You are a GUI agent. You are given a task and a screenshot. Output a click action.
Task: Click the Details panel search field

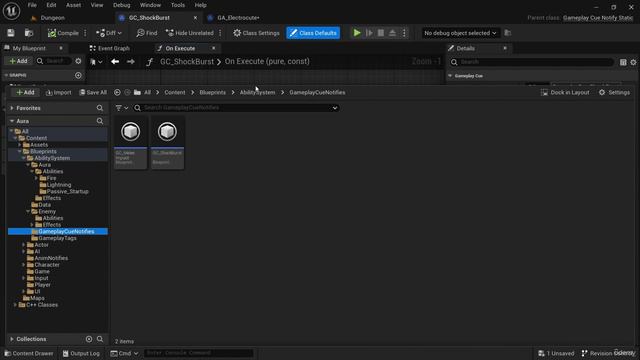click(x=532, y=62)
